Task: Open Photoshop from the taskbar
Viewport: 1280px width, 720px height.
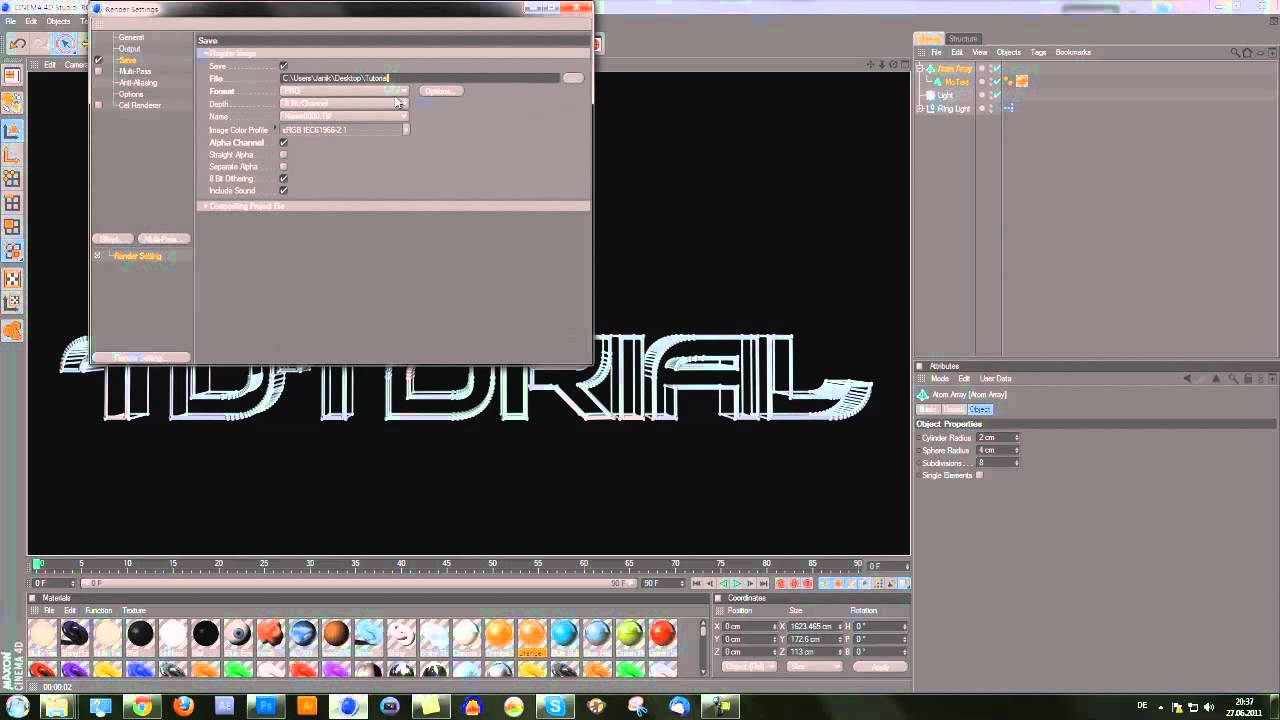Action: (266, 706)
